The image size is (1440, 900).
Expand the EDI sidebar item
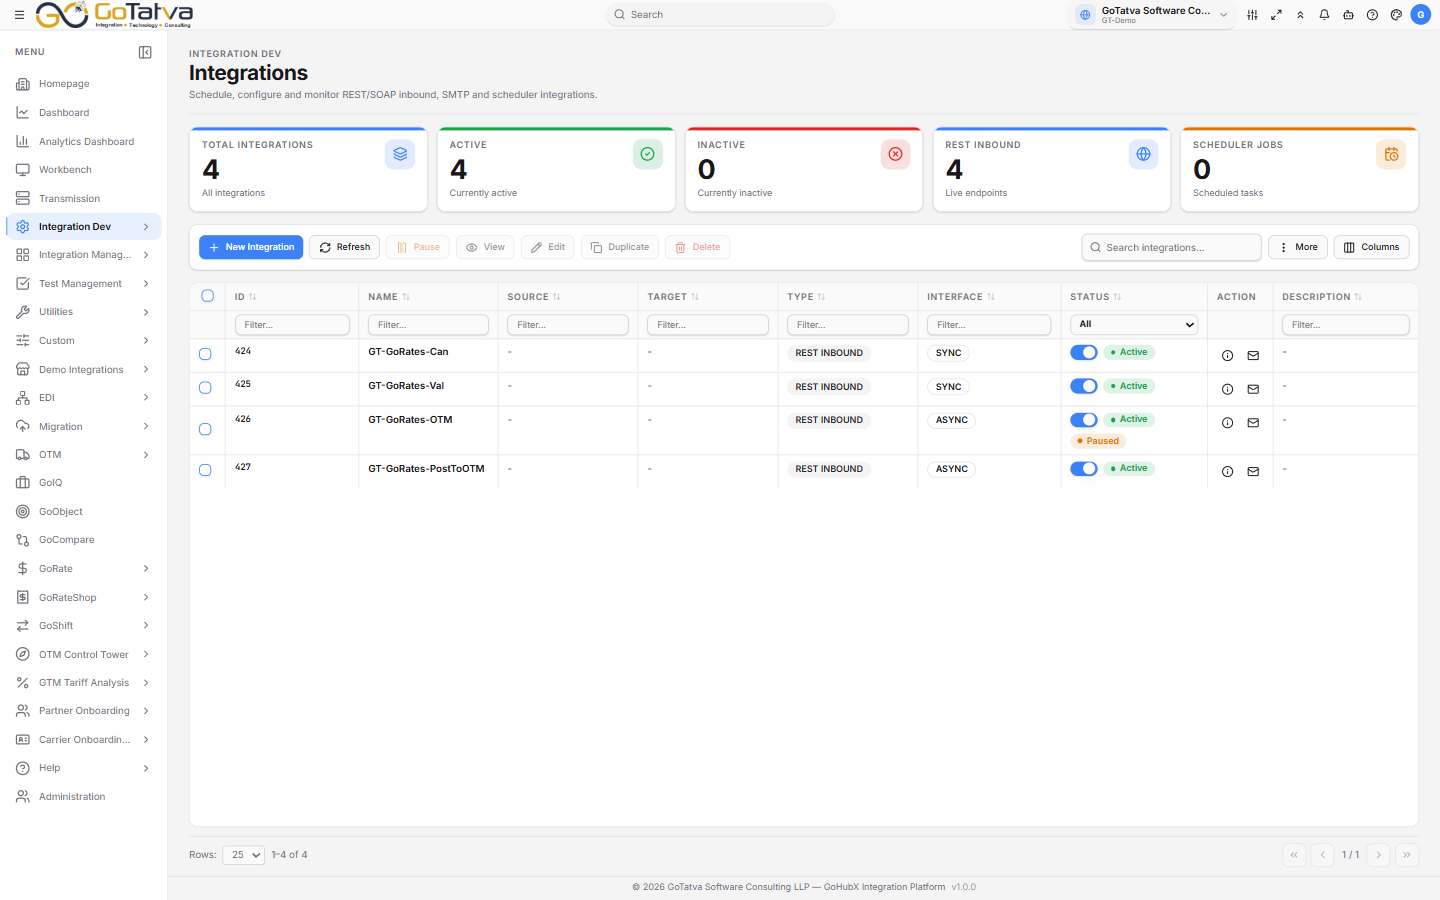[84, 398]
